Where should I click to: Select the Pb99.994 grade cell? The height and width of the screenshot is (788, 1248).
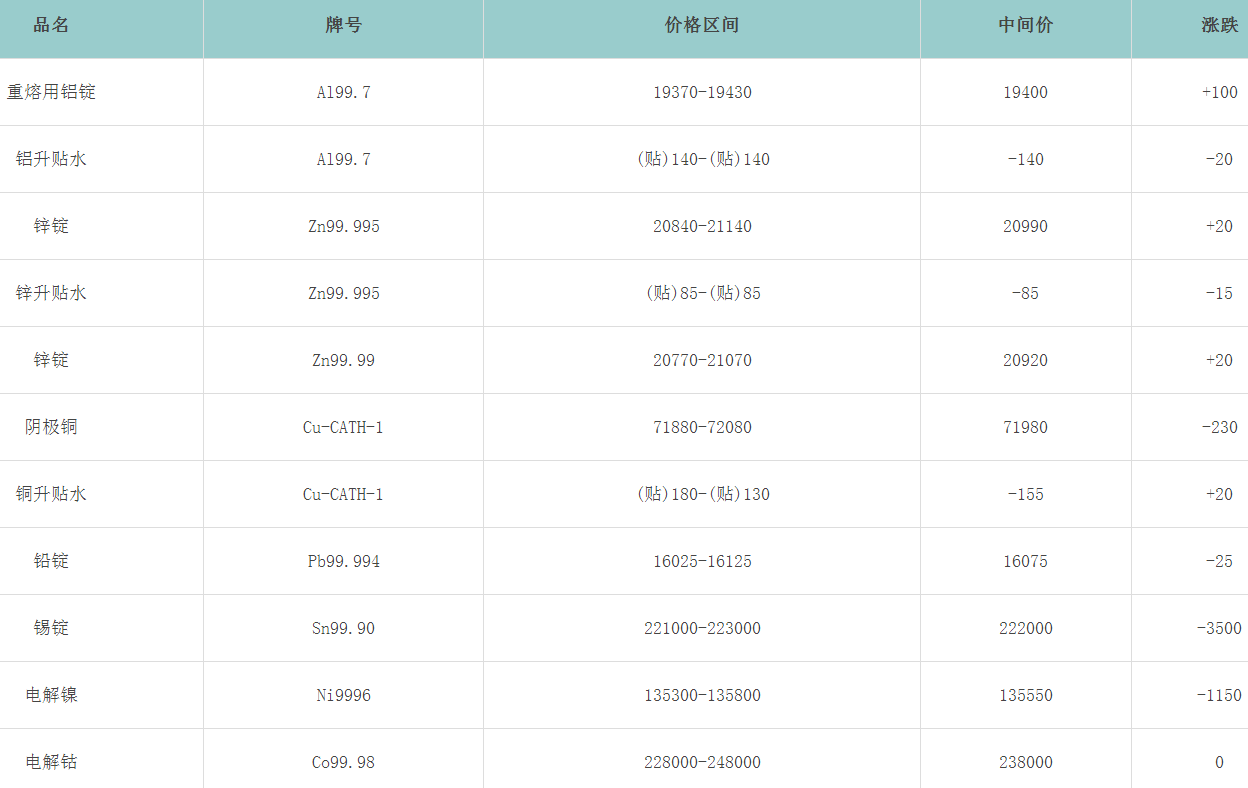click(x=343, y=561)
